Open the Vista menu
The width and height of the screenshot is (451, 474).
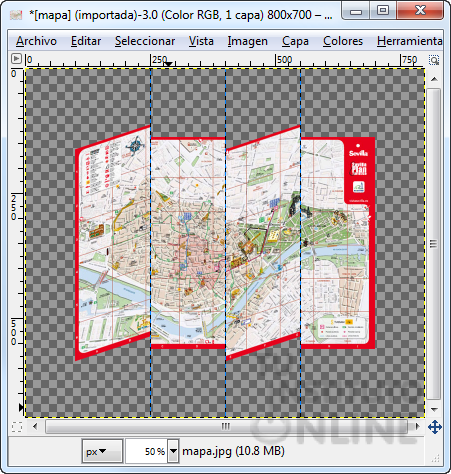point(201,41)
